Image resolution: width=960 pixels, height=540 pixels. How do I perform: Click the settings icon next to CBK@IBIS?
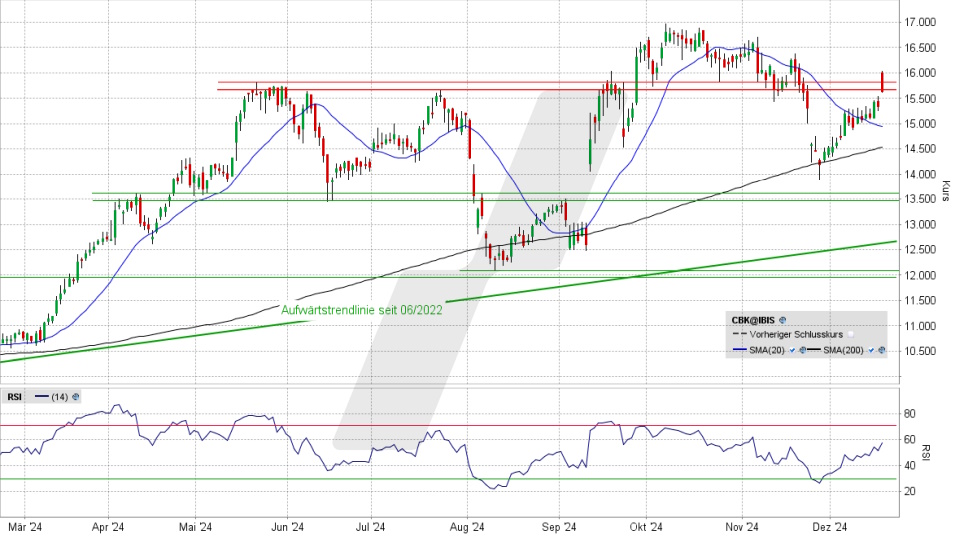pyautogui.click(x=782, y=320)
